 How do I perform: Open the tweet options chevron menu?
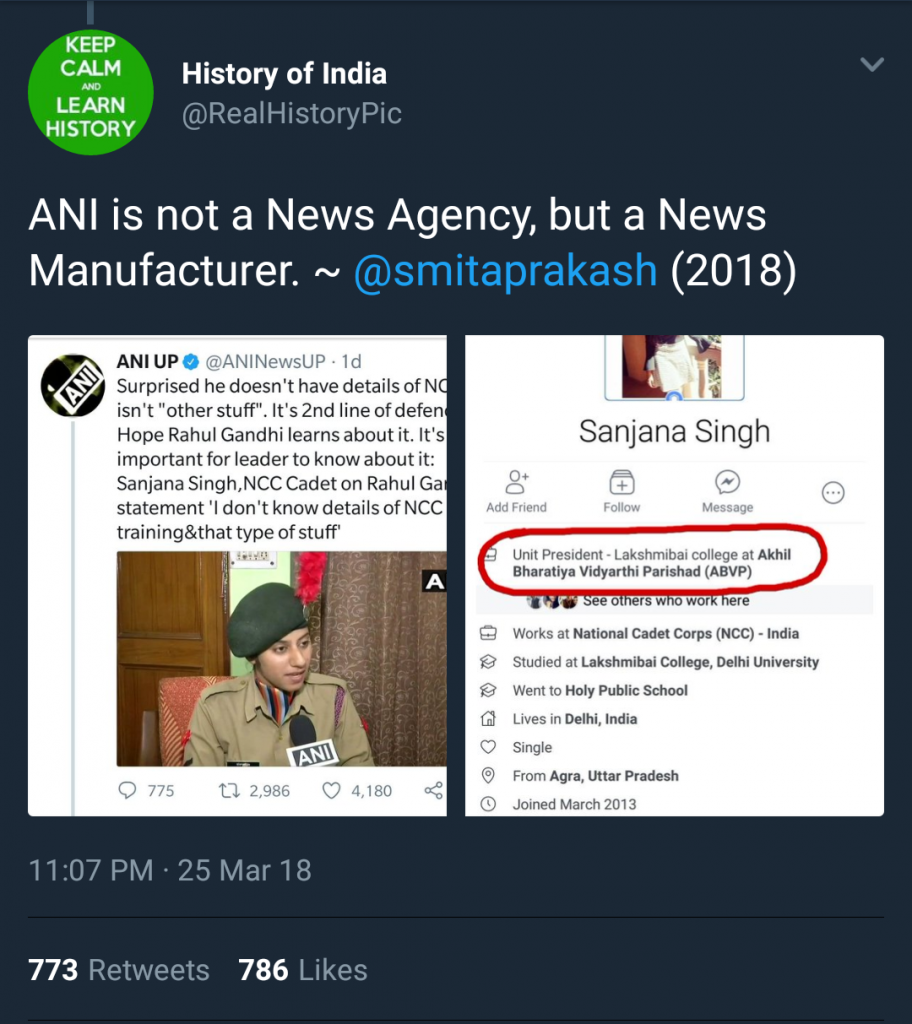[871, 64]
